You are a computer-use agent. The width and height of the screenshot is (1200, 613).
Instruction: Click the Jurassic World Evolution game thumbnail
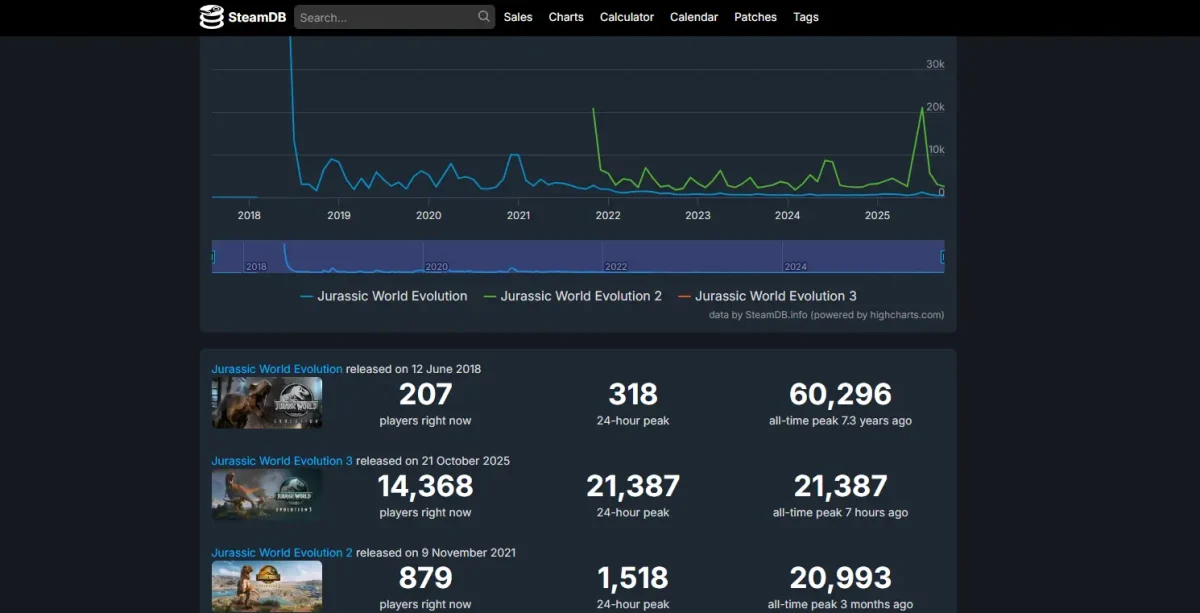pyautogui.click(x=267, y=403)
